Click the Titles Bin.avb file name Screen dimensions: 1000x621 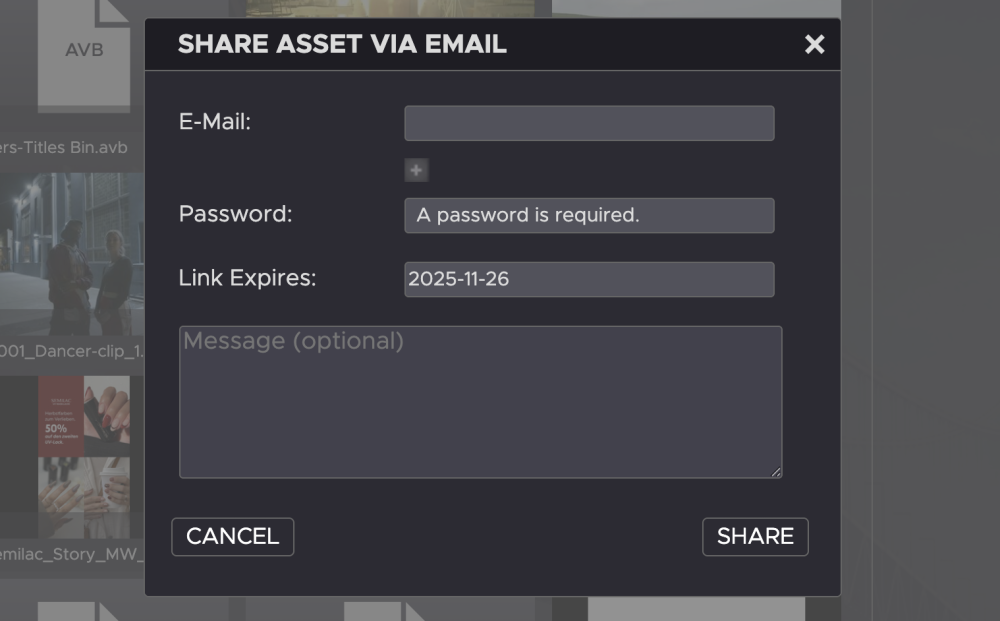pos(64,148)
